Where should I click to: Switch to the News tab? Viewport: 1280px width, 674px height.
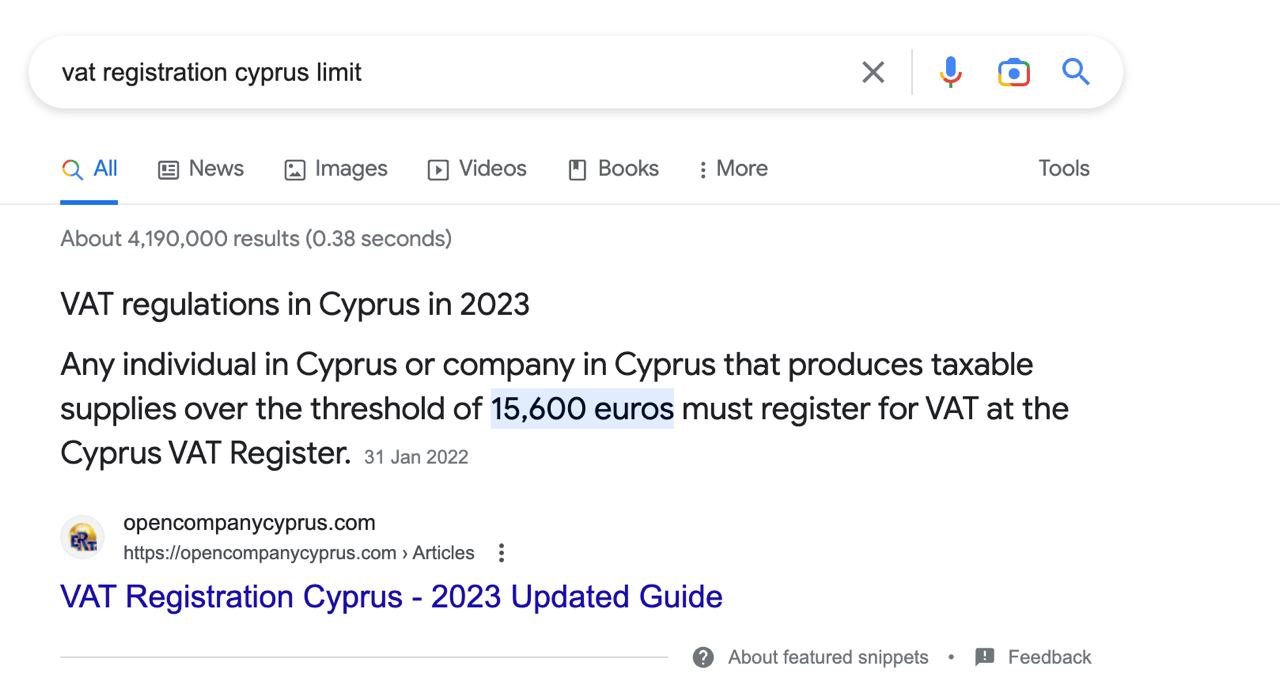201,169
